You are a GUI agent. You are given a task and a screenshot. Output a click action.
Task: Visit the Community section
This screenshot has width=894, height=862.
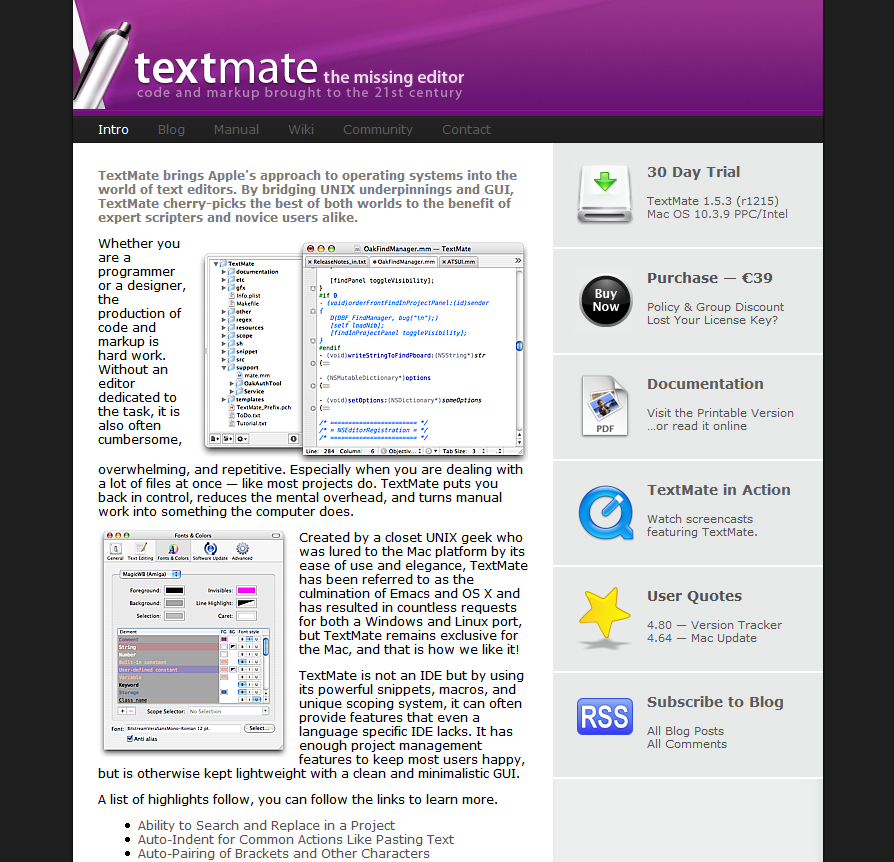(377, 129)
